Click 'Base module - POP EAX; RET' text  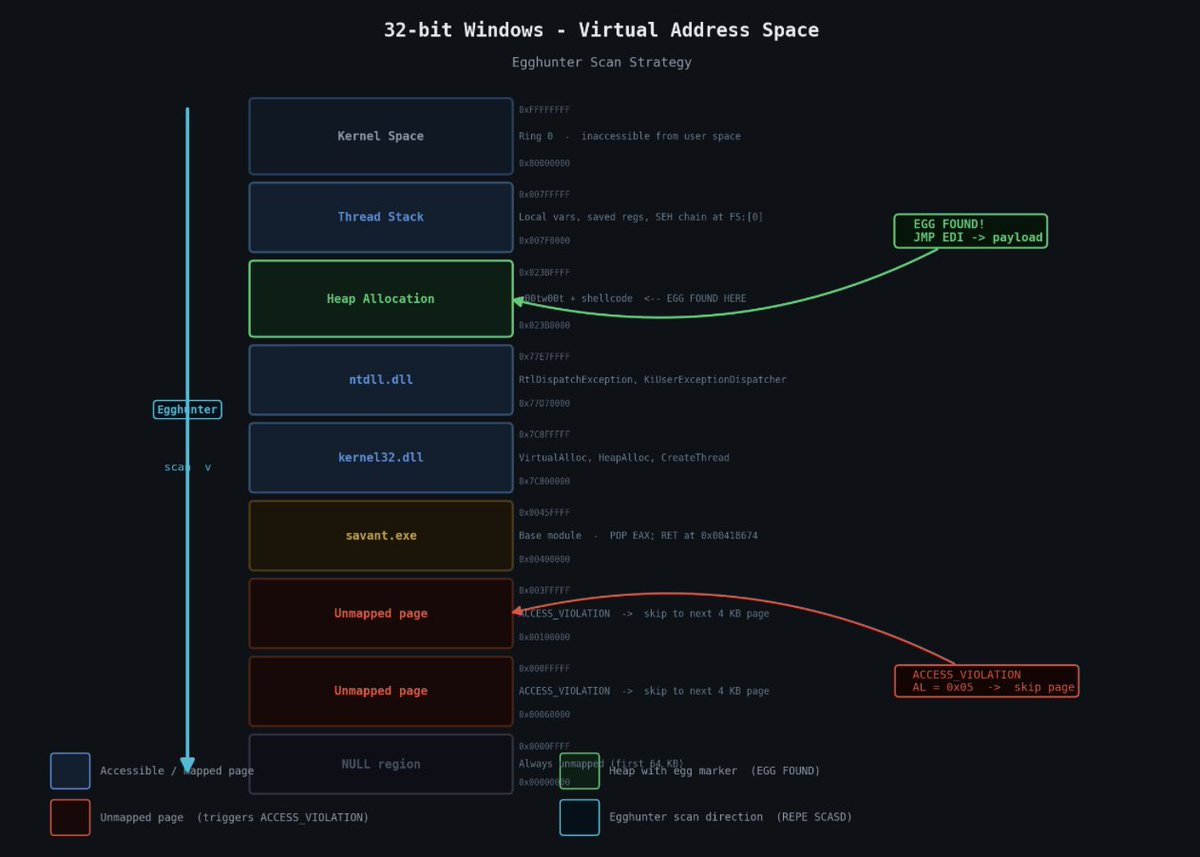pos(638,536)
